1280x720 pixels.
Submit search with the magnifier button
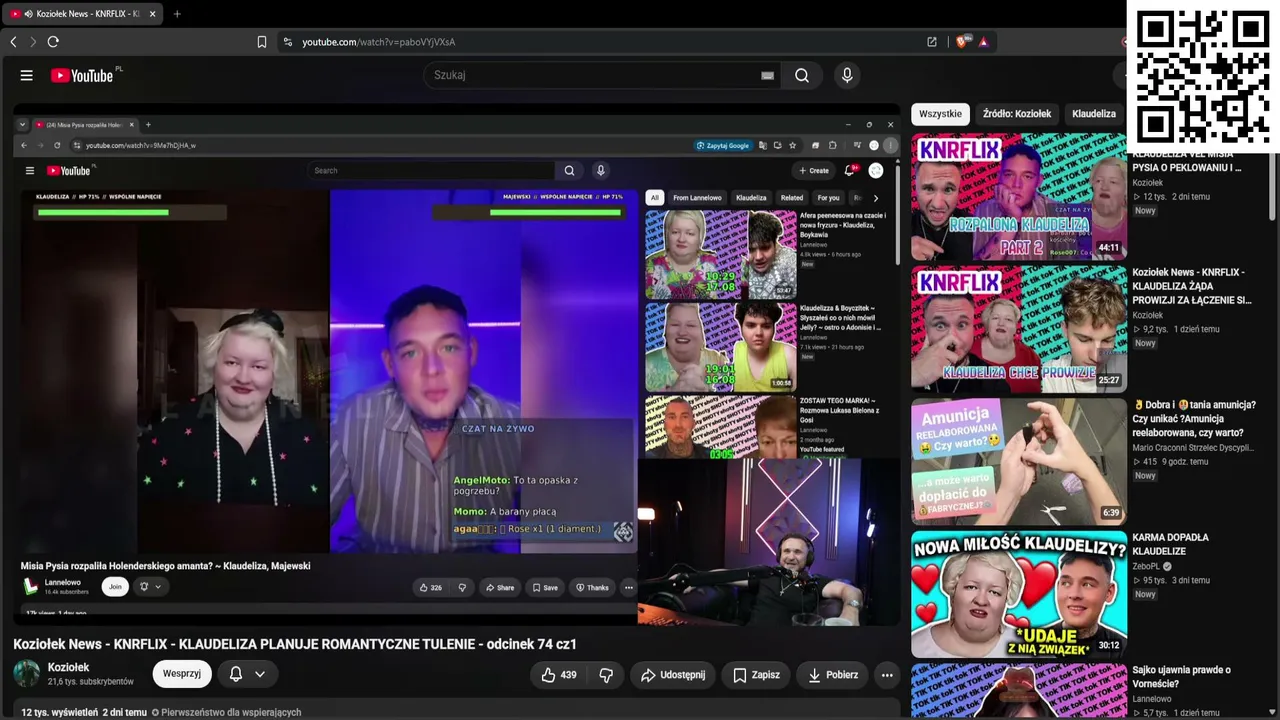[802, 75]
